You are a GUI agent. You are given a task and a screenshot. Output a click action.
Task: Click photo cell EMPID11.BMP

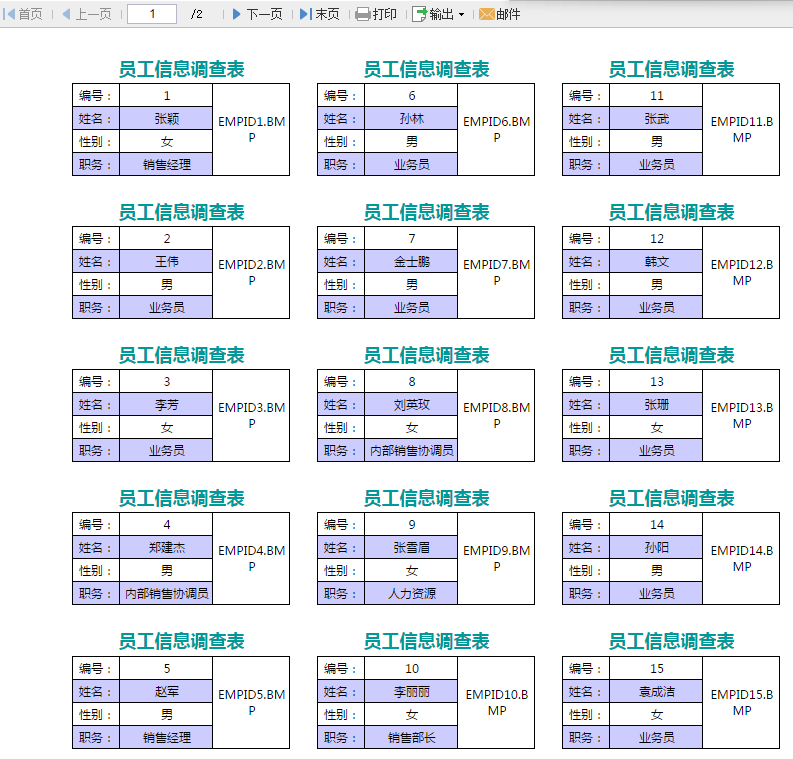741,129
